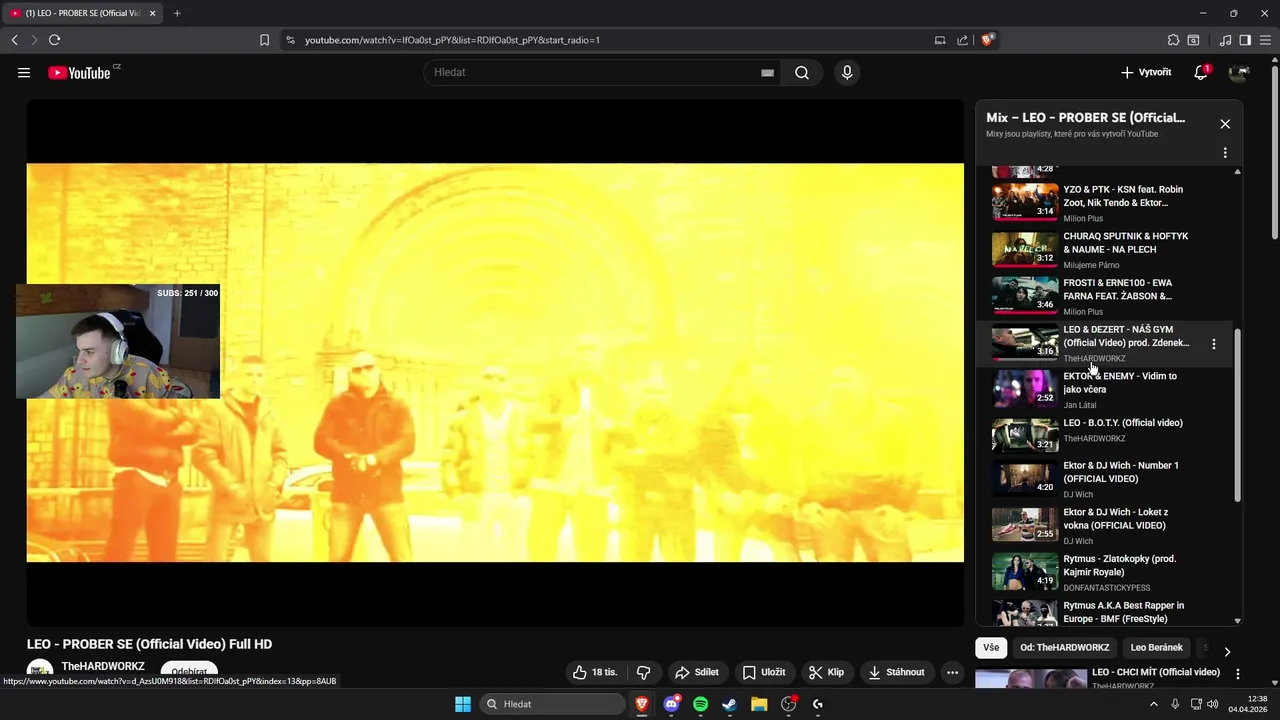The width and height of the screenshot is (1280, 720).
Task: Show more filter chips with right chevron
Action: click(x=1227, y=651)
